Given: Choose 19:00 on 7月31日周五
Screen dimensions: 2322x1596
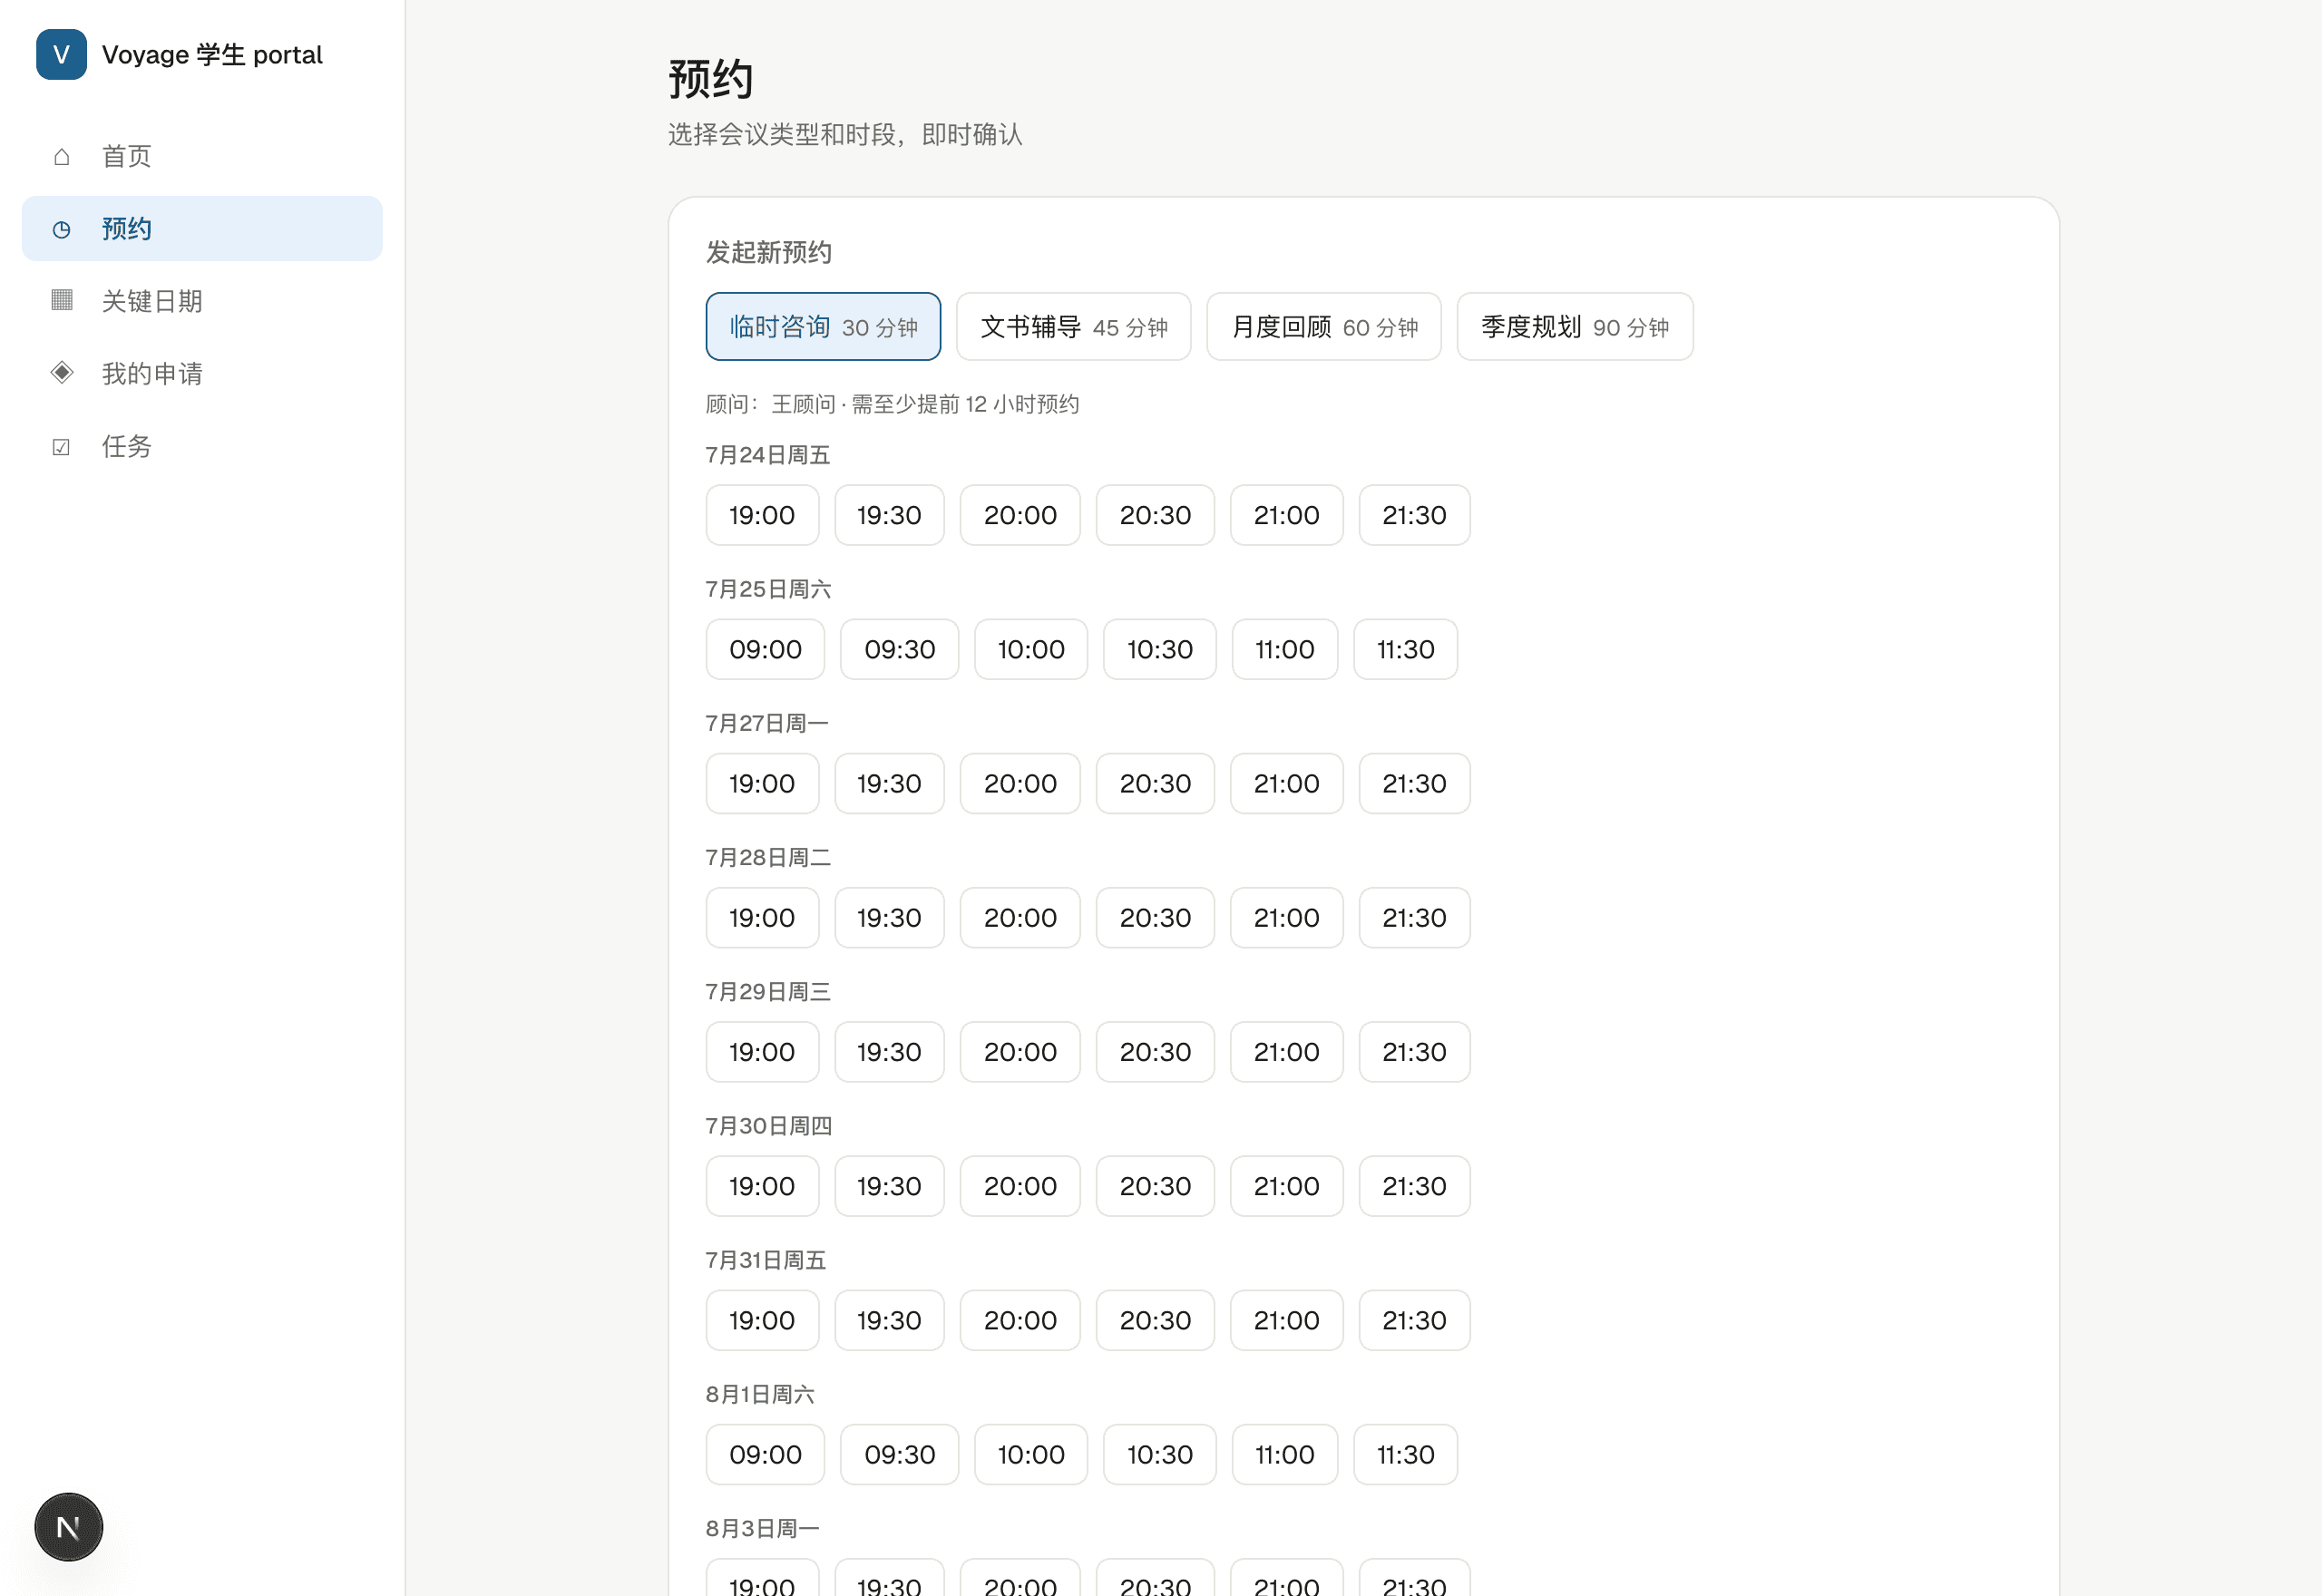Looking at the screenshot, I should pyautogui.click(x=762, y=1320).
